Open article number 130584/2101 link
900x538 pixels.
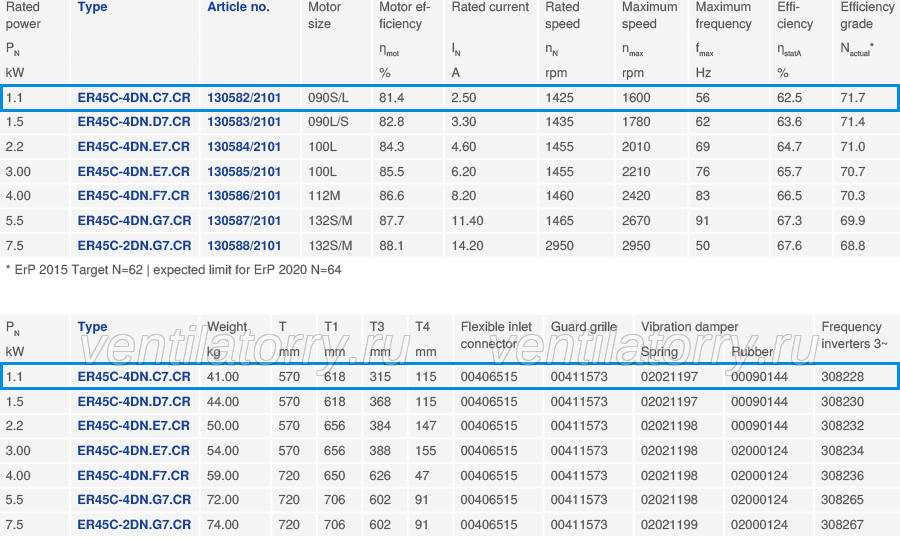244,146
